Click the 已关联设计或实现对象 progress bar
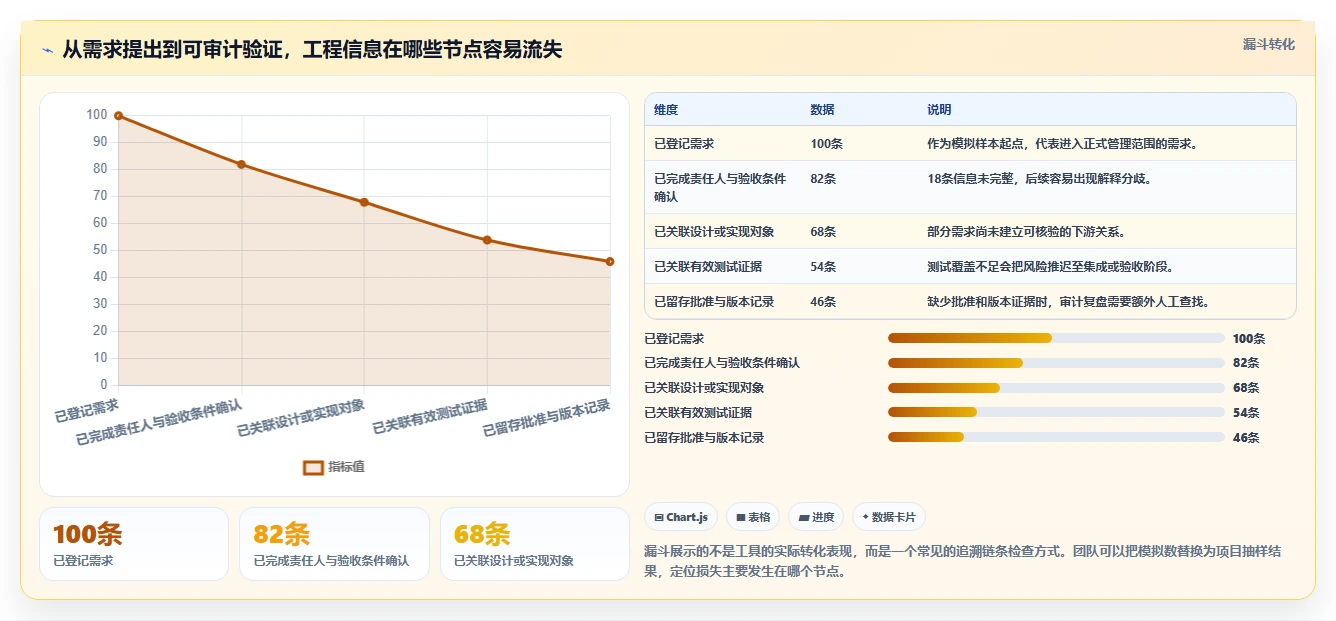 (1056, 387)
